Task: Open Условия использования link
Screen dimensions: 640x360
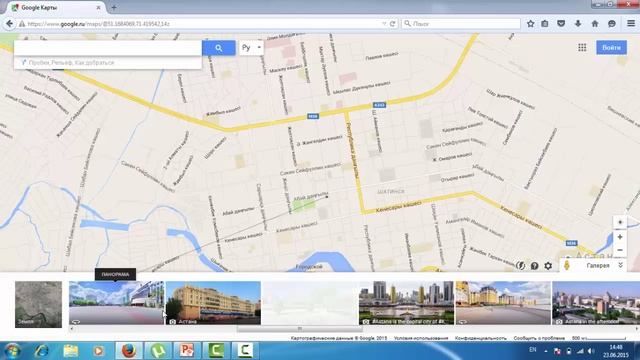Action: pyautogui.click(x=421, y=338)
